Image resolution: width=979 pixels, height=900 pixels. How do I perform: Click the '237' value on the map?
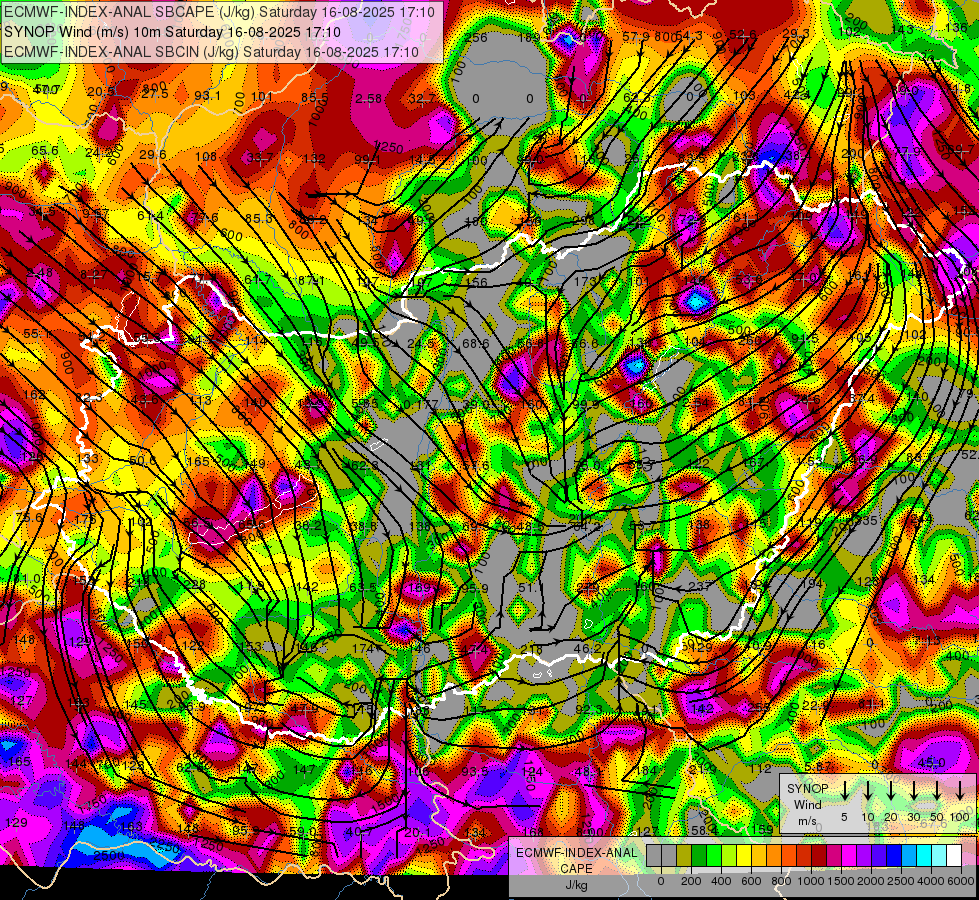pos(699,586)
